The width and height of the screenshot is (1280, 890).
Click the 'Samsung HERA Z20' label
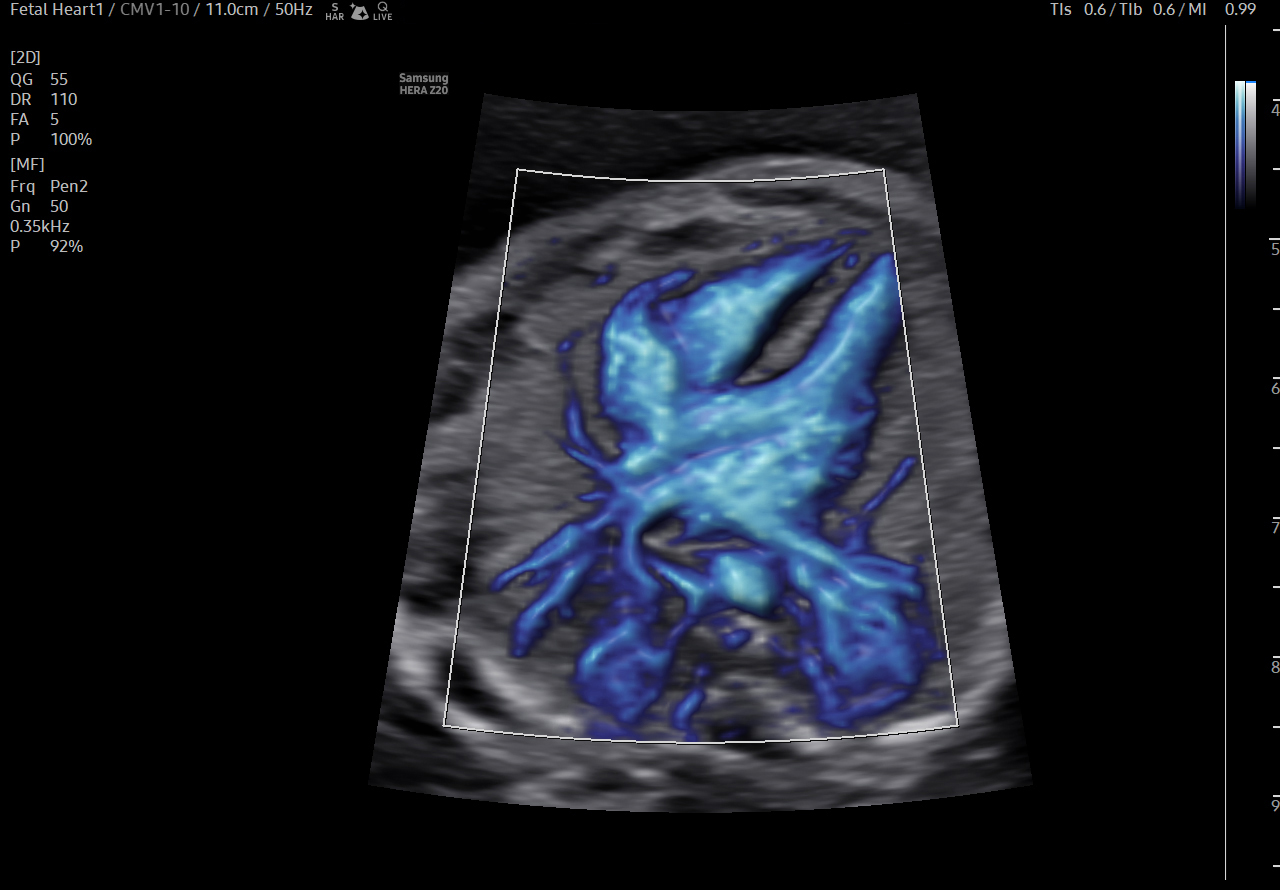pos(424,83)
